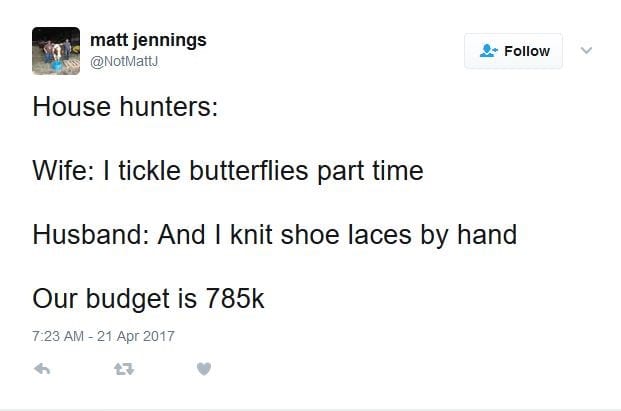The width and height of the screenshot is (621, 411).
Task: Expand the tweet options chevron menu
Action: tap(586, 50)
